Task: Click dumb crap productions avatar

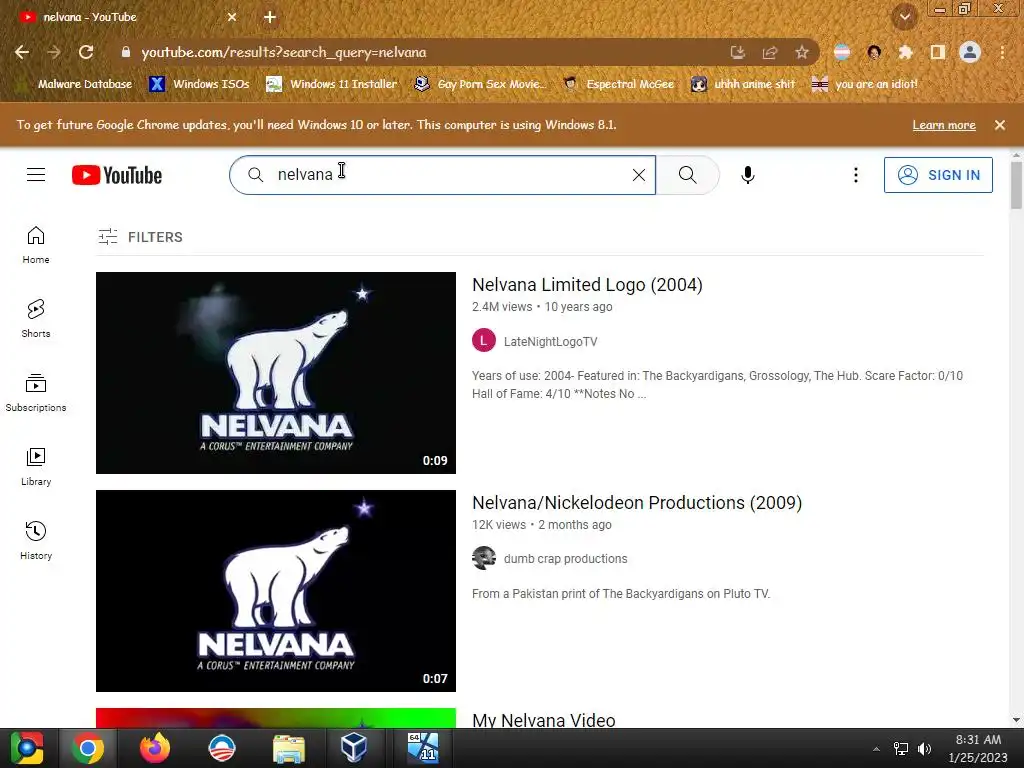Action: 484,558
